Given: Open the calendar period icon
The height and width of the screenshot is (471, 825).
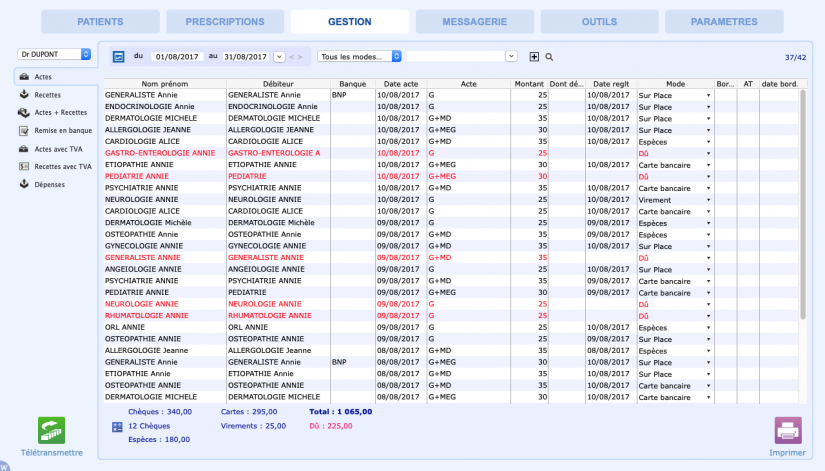Looking at the screenshot, I should pyautogui.click(x=118, y=57).
